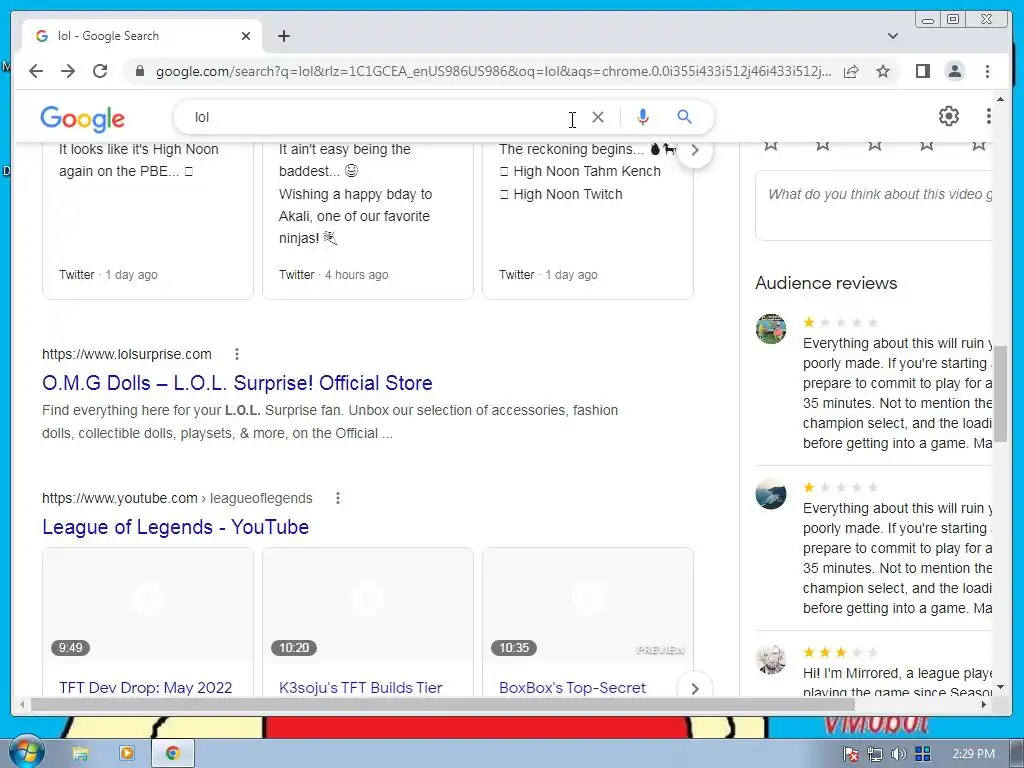Open Google apps menu dots
This screenshot has width=1024, height=768.
coord(989,116)
